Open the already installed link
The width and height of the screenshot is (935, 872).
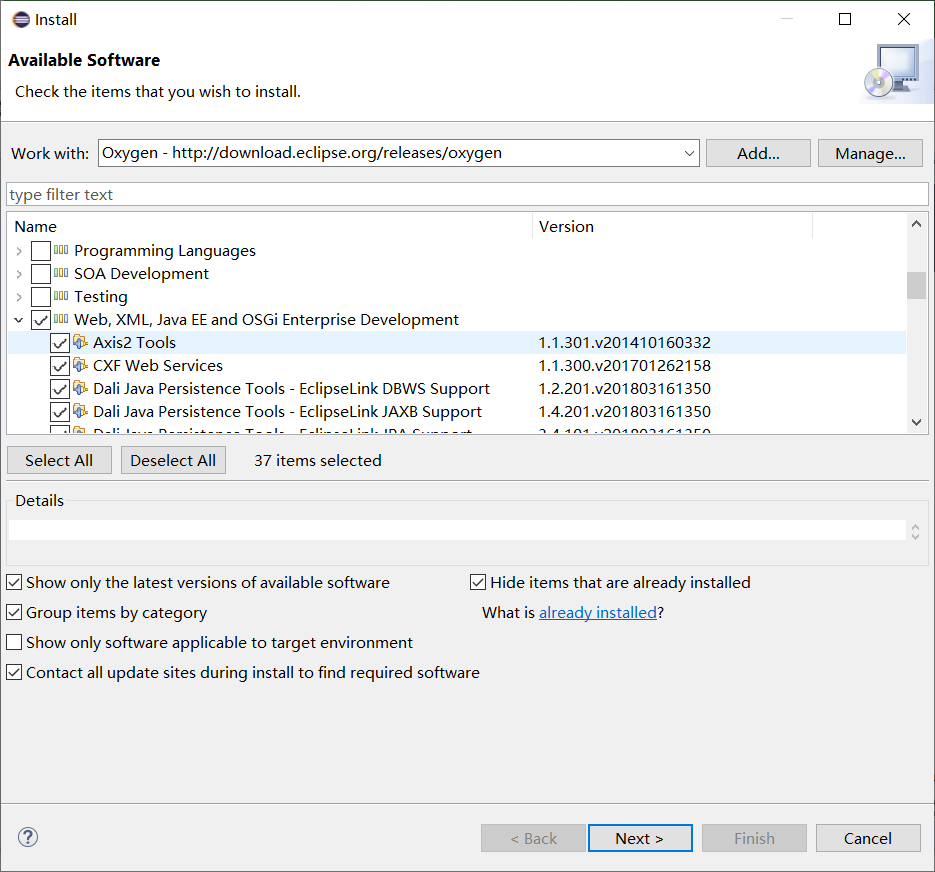coord(598,612)
